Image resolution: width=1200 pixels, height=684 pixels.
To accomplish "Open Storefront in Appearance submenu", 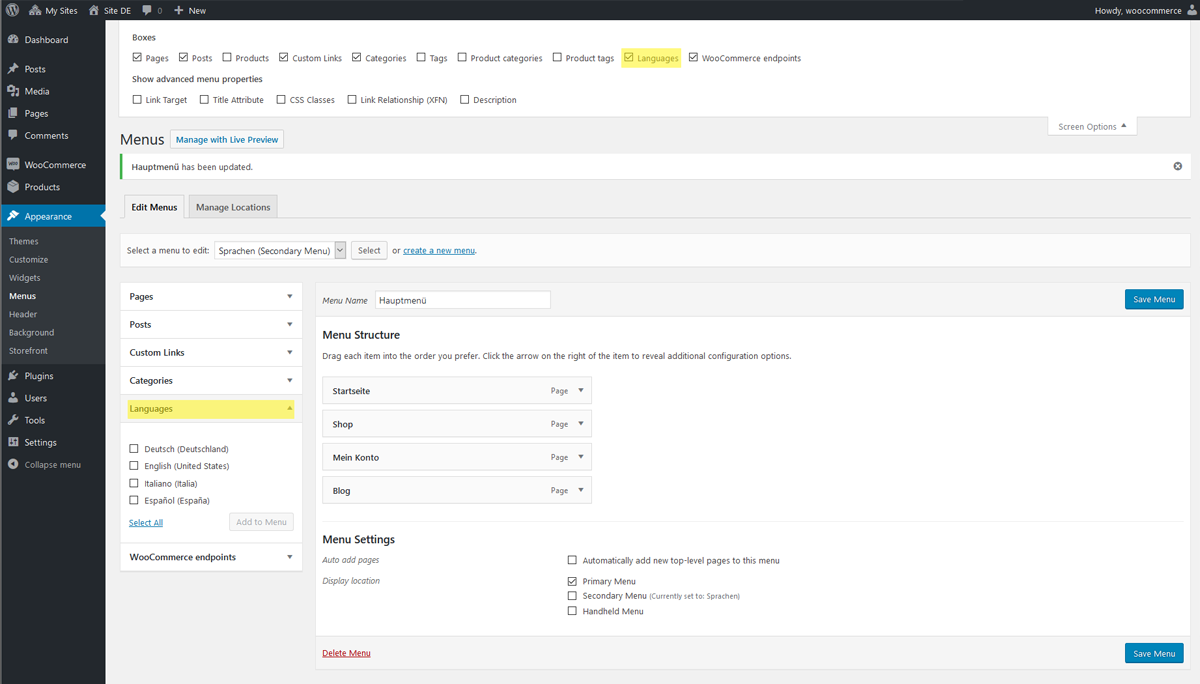I will coord(29,351).
